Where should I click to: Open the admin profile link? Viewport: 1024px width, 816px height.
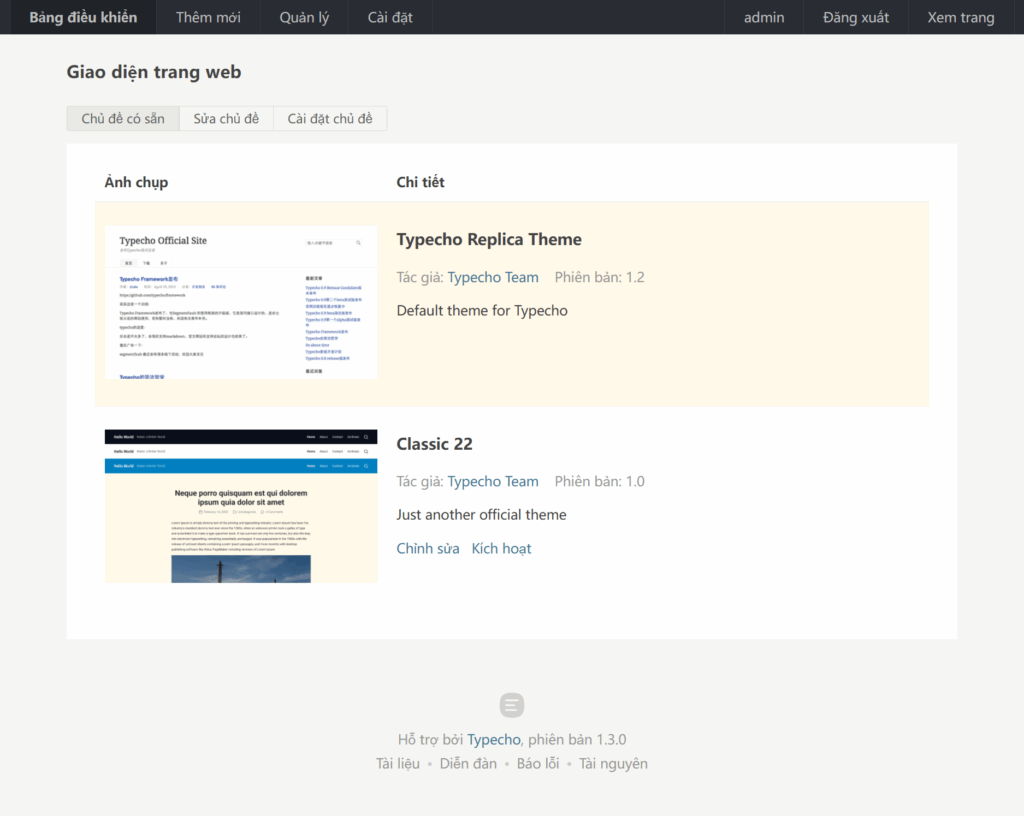pos(763,17)
